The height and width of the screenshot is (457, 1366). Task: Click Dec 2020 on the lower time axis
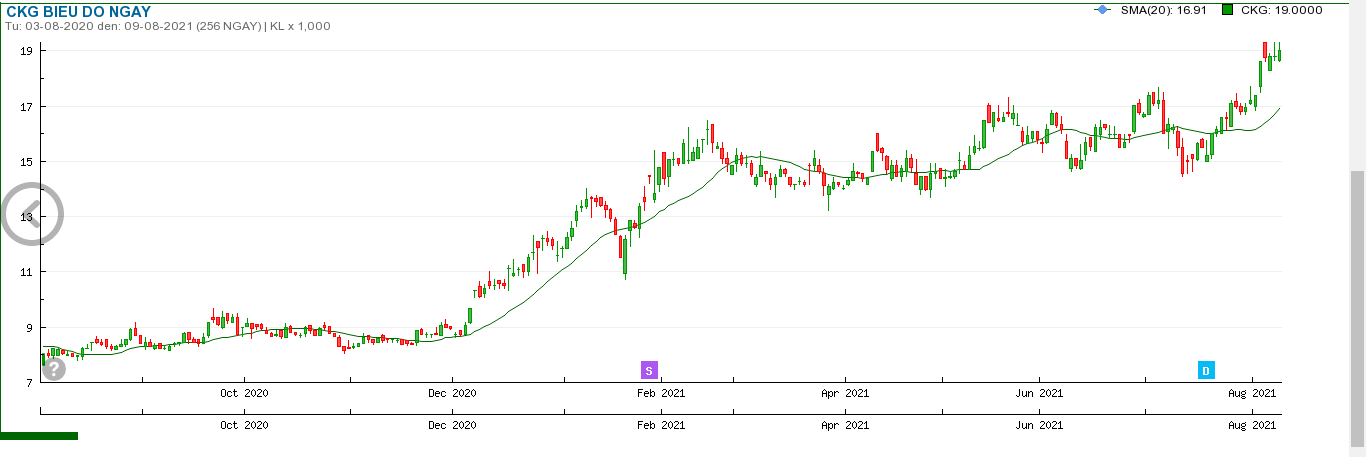click(452, 425)
